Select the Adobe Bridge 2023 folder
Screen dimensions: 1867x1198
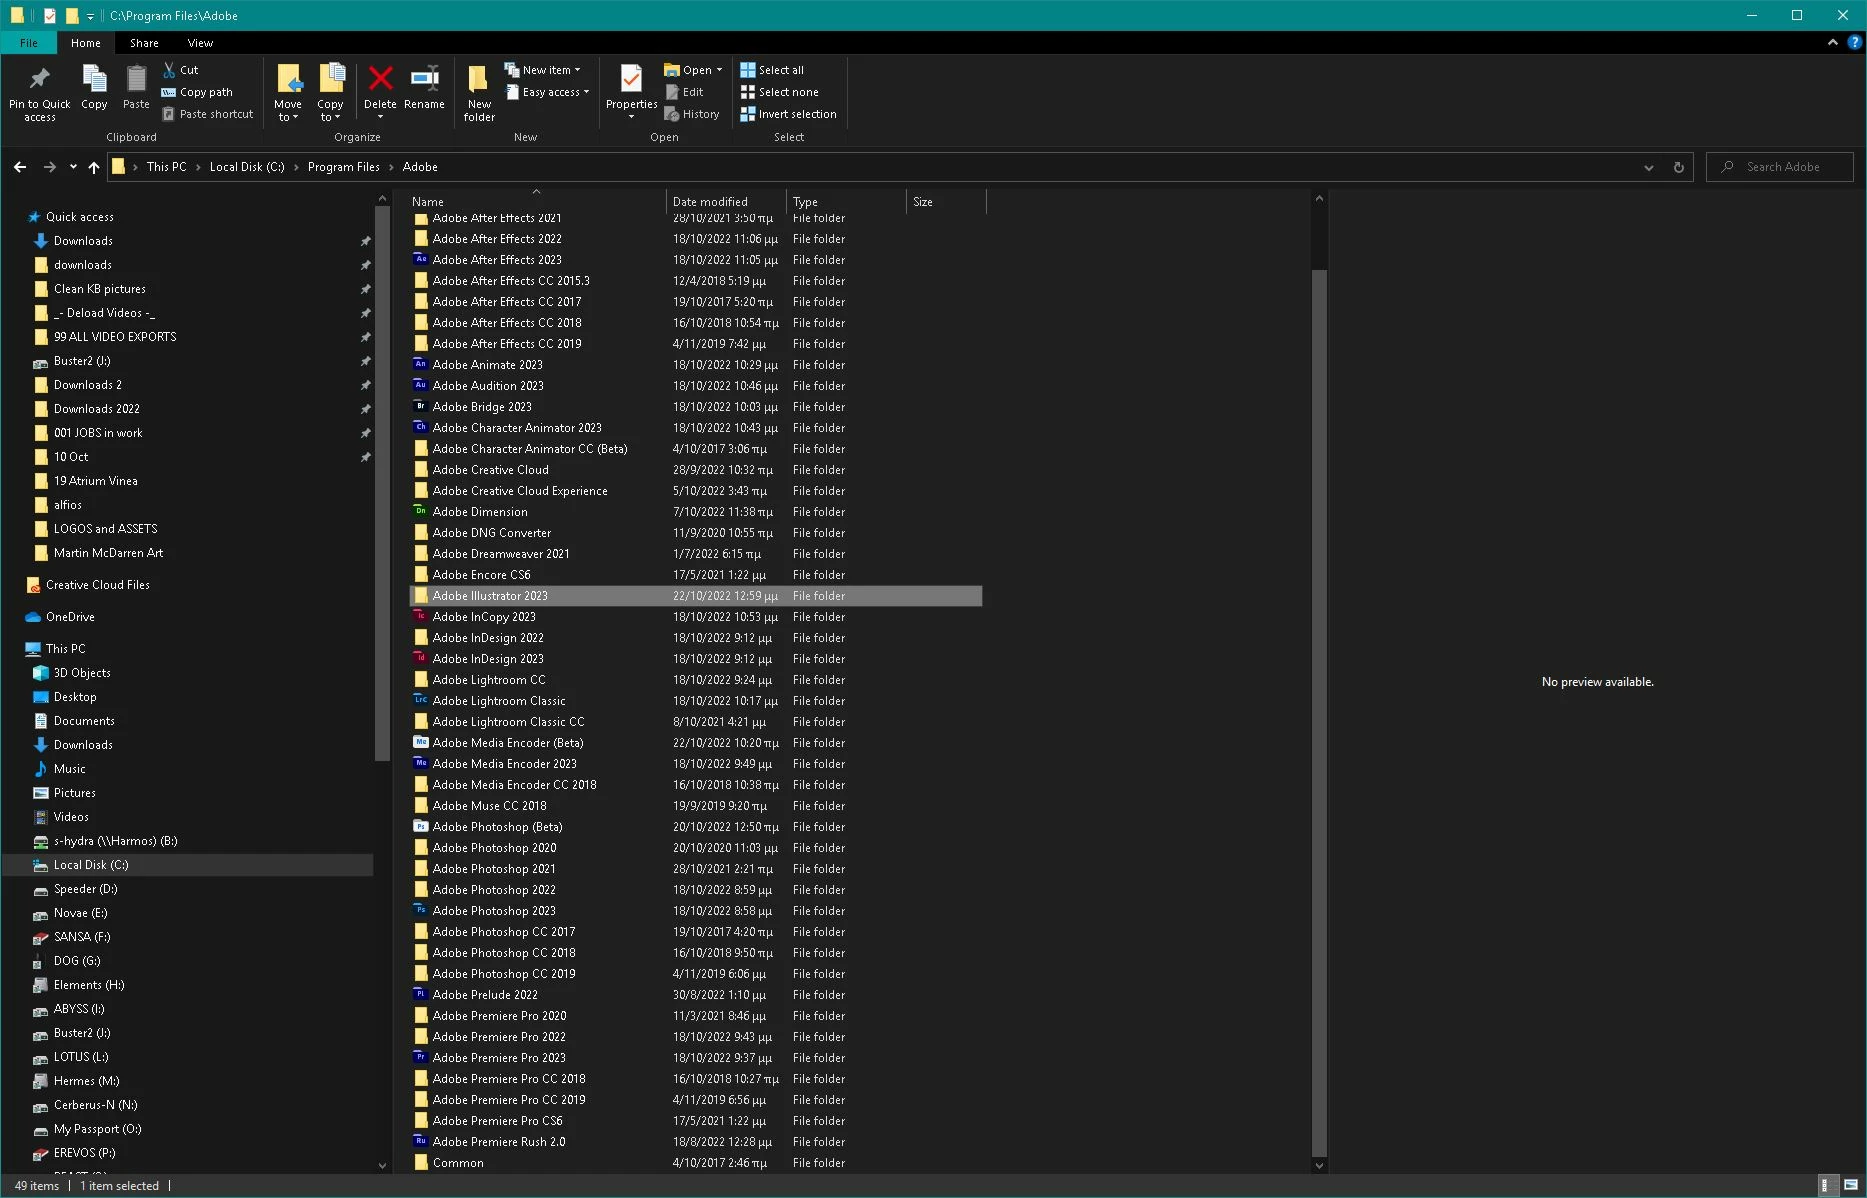click(696, 407)
